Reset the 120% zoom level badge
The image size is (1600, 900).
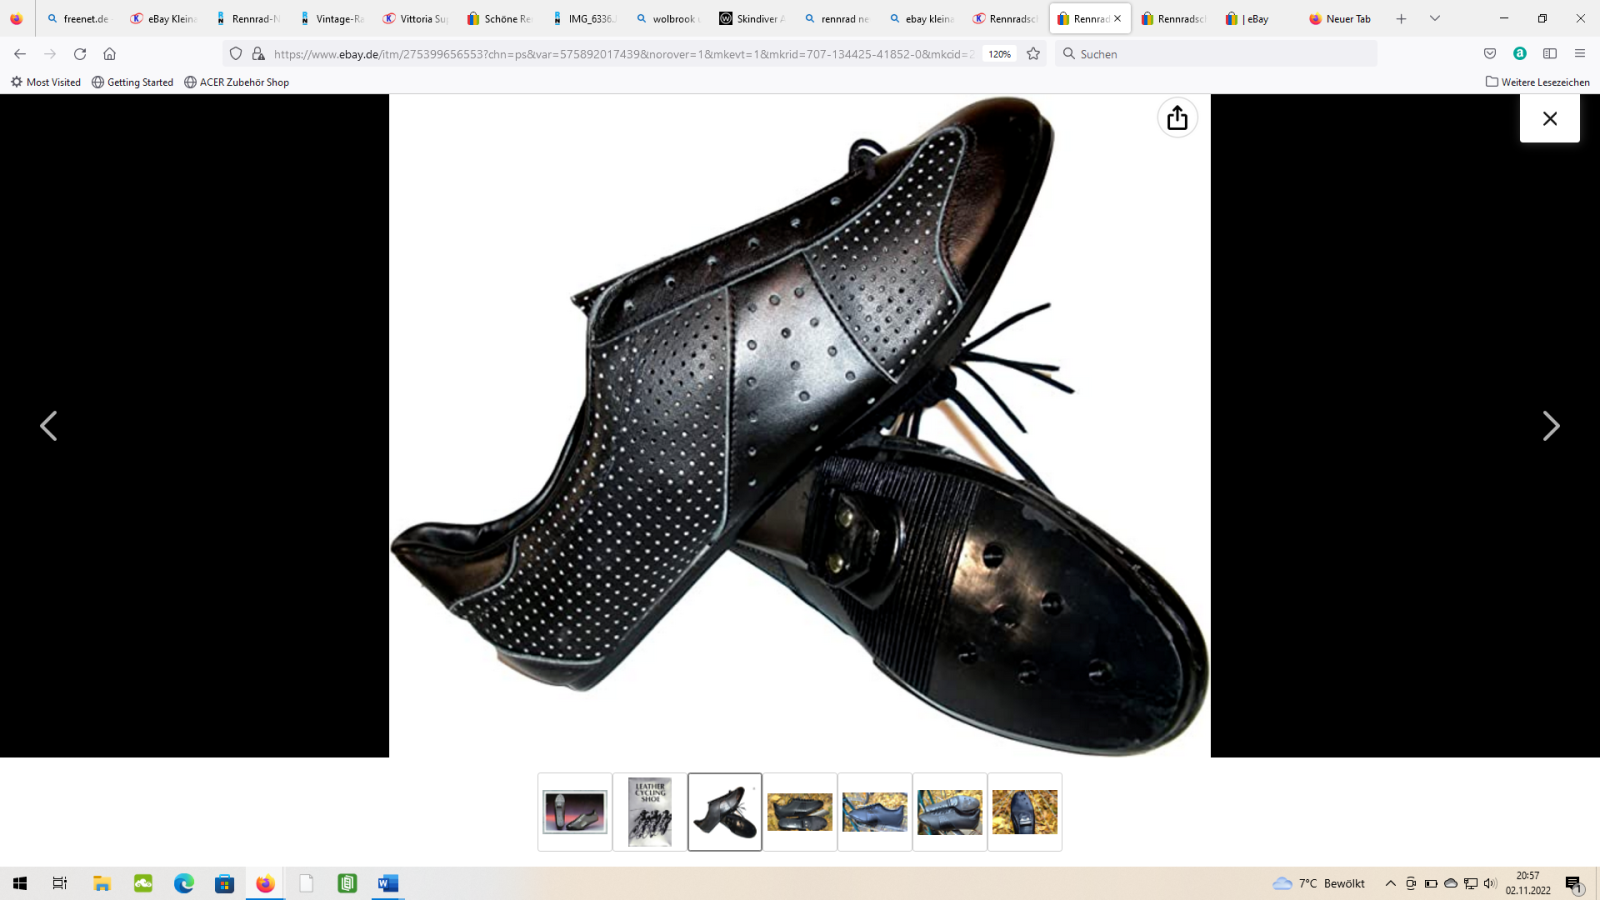pos(1000,54)
